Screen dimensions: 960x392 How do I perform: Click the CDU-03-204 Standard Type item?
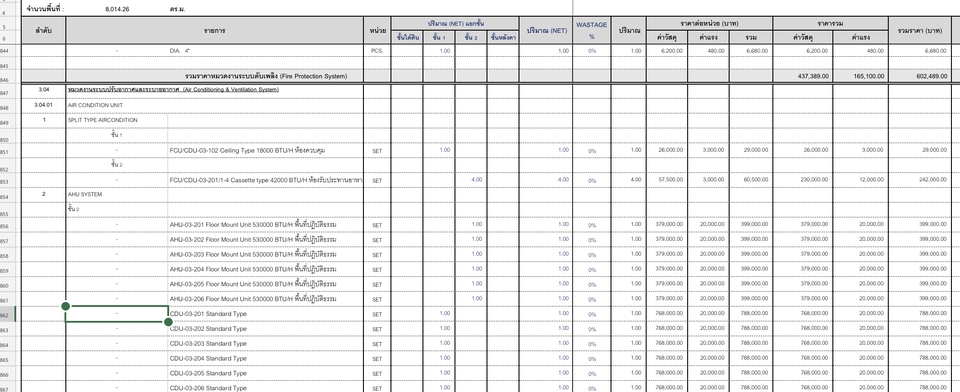pyautogui.click(x=208, y=358)
